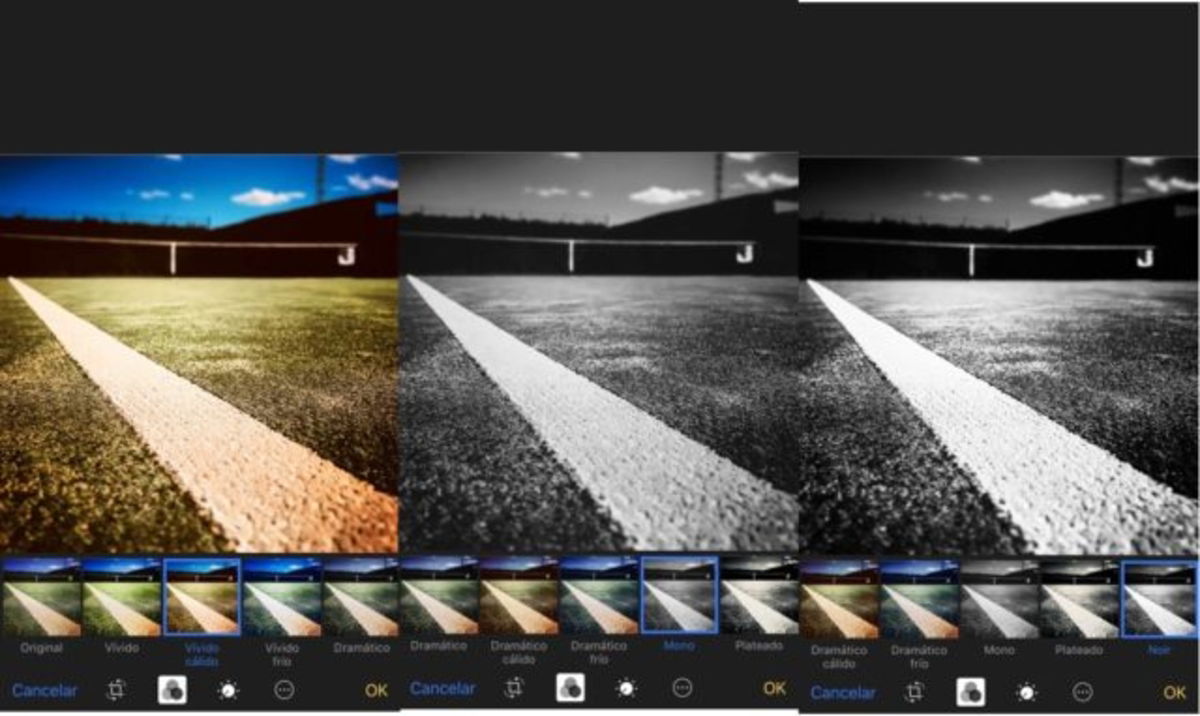Tap the crop icon in the left screen
Image resolution: width=1200 pixels, height=716 pixels.
coord(116,690)
